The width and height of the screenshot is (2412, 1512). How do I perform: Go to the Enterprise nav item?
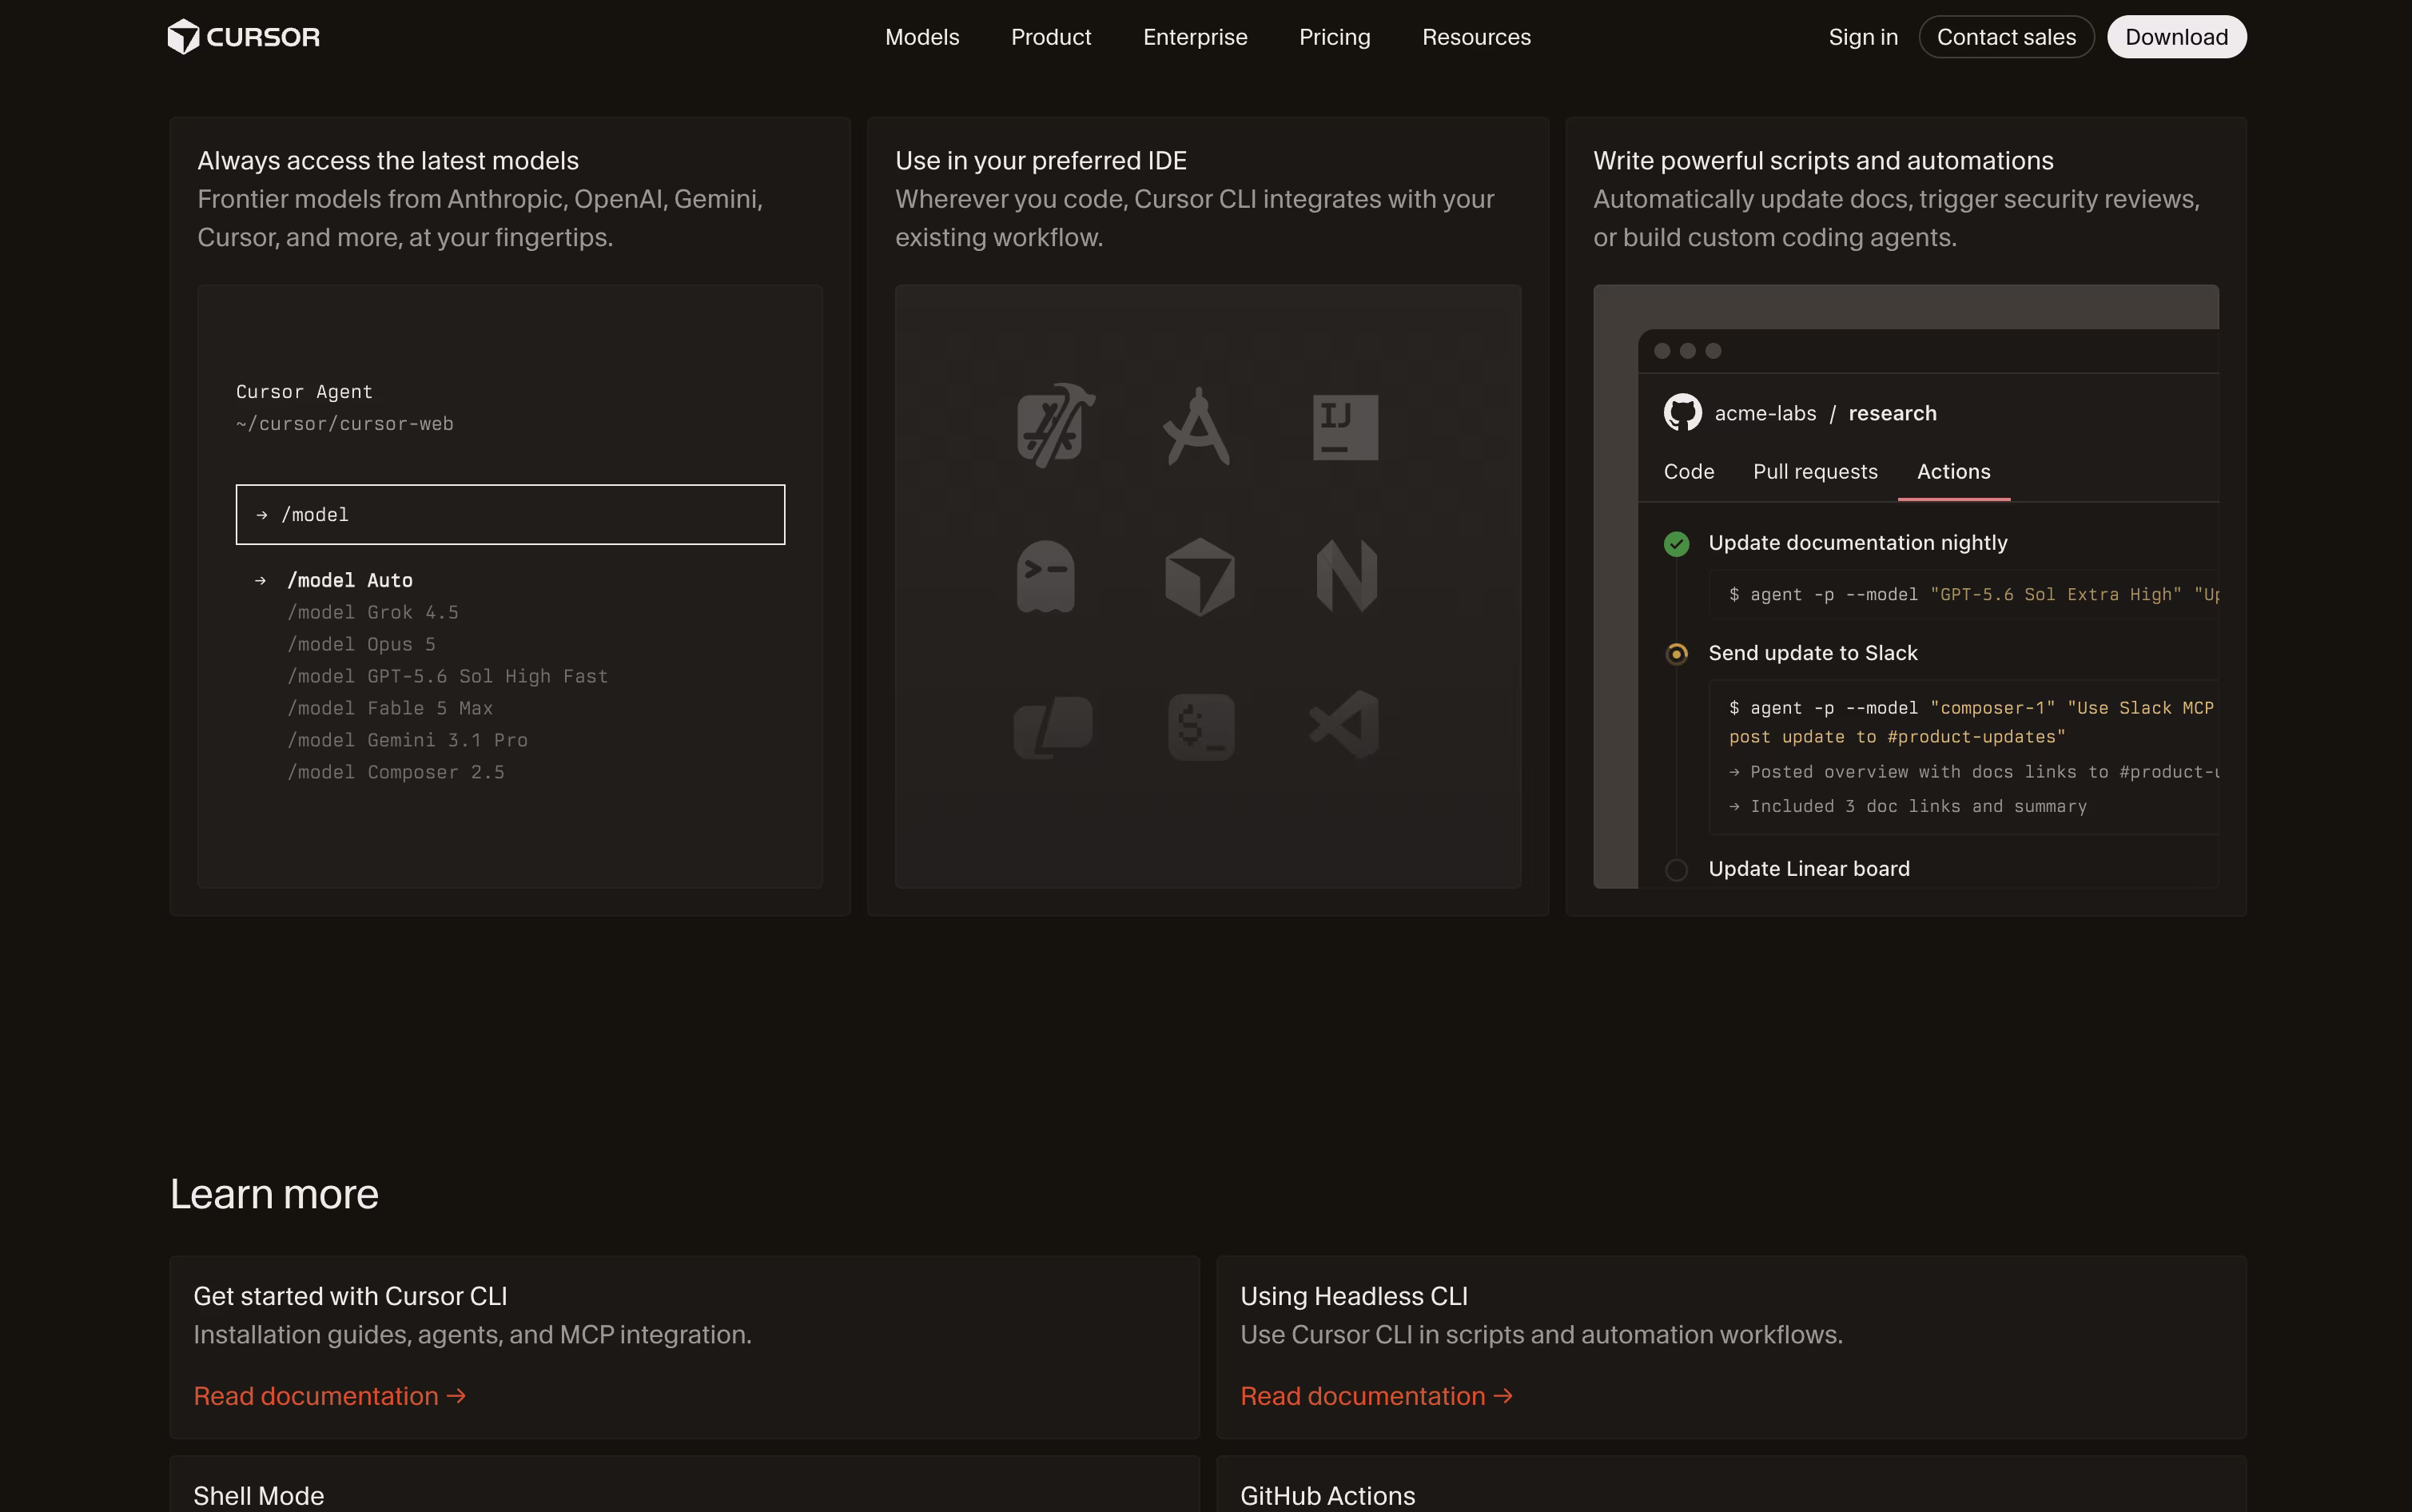coord(1195,37)
